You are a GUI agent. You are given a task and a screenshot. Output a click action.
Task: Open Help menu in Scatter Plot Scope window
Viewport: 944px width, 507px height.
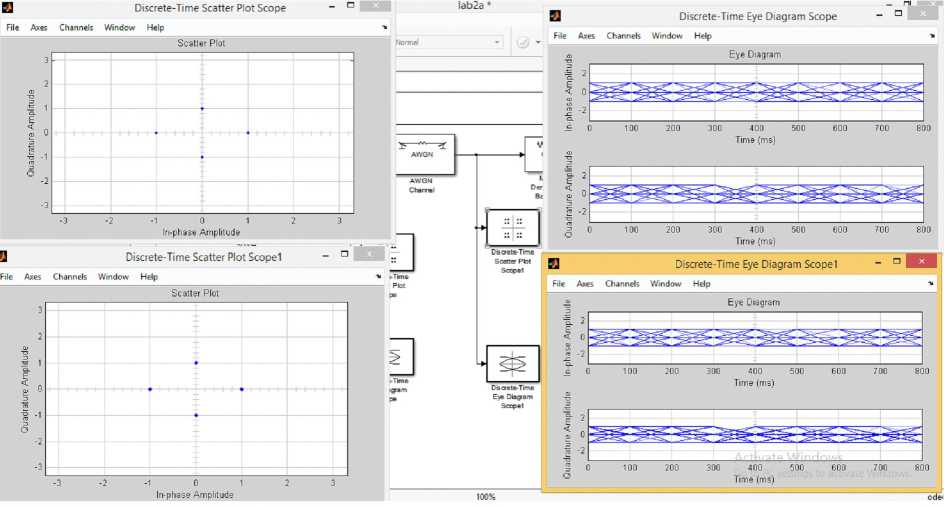[155, 28]
